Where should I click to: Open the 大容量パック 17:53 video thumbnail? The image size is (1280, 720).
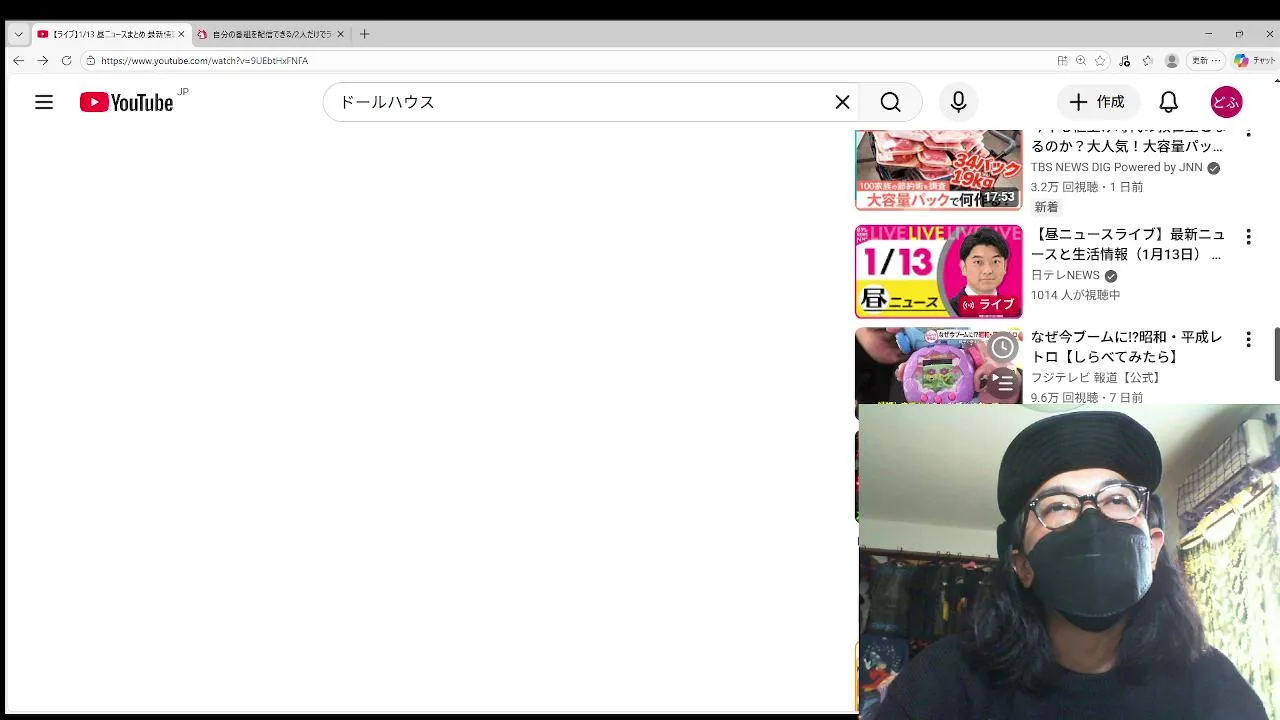tap(938, 170)
